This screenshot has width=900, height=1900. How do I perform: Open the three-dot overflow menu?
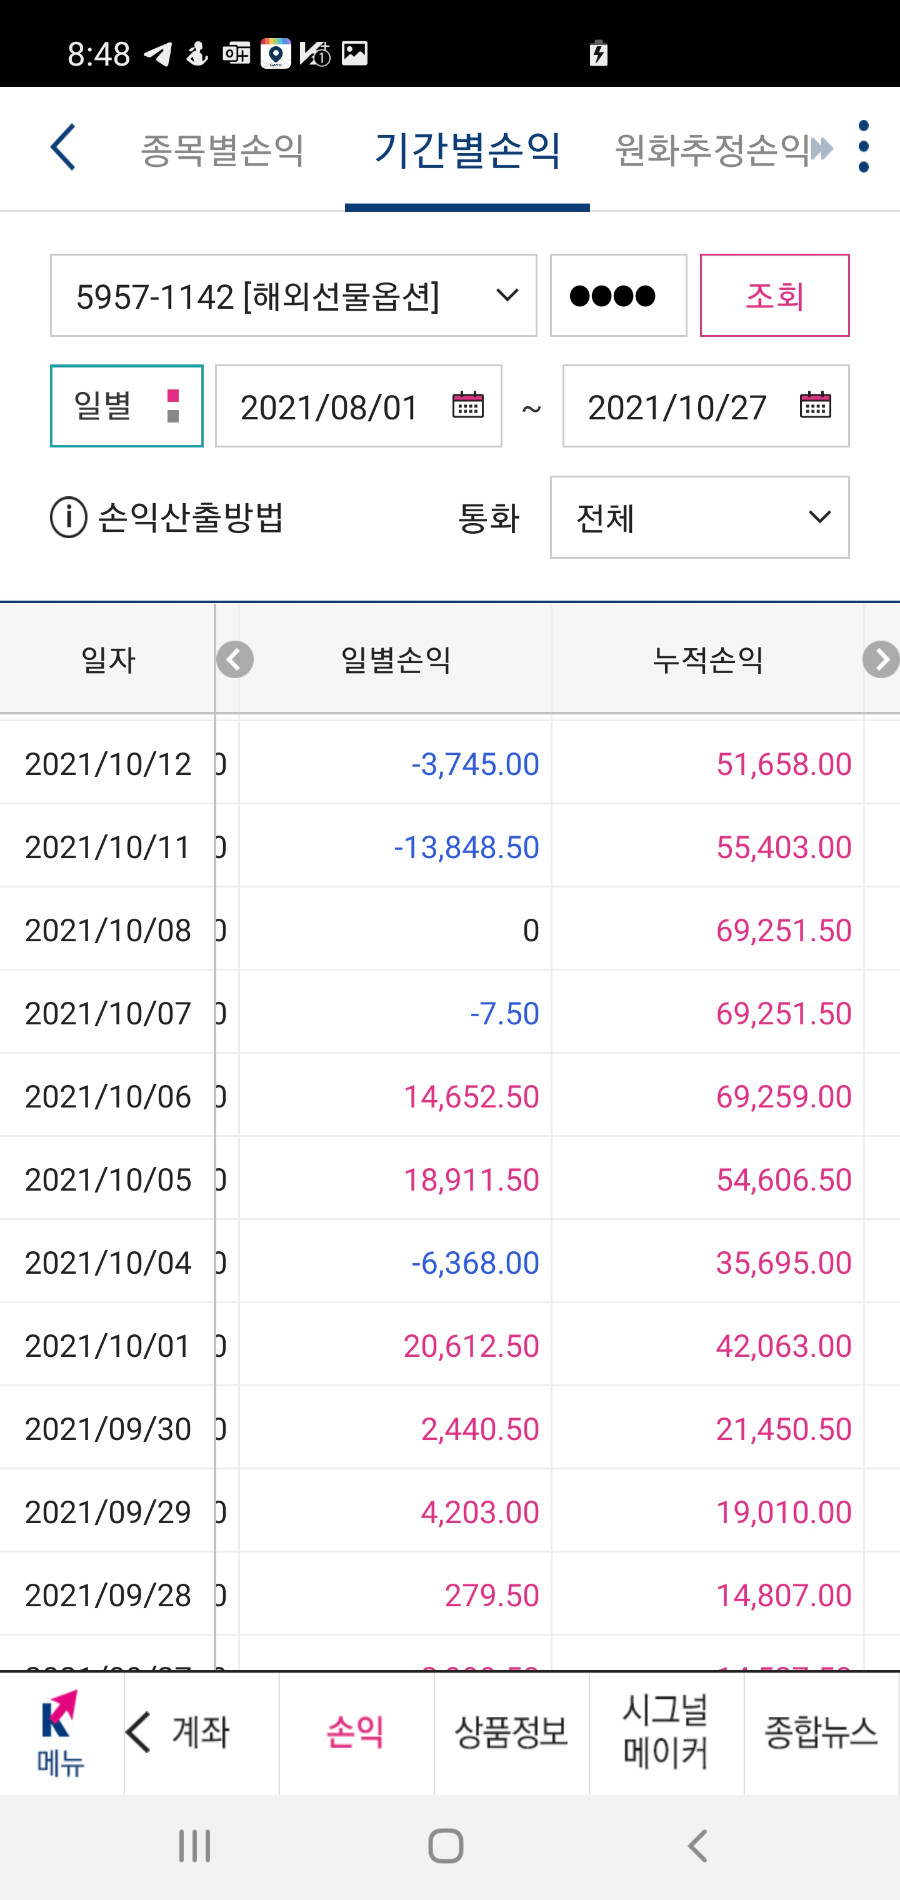tap(864, 147)
